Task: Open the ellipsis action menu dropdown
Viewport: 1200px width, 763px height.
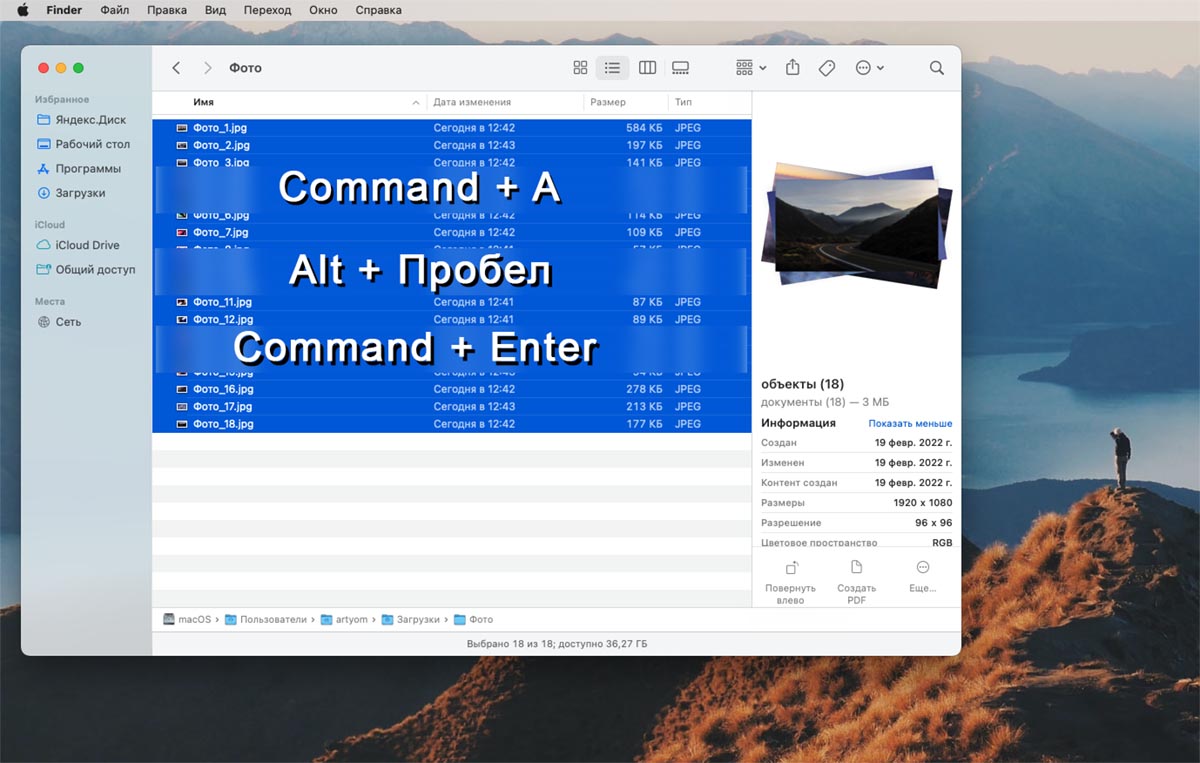Action: 869,68
